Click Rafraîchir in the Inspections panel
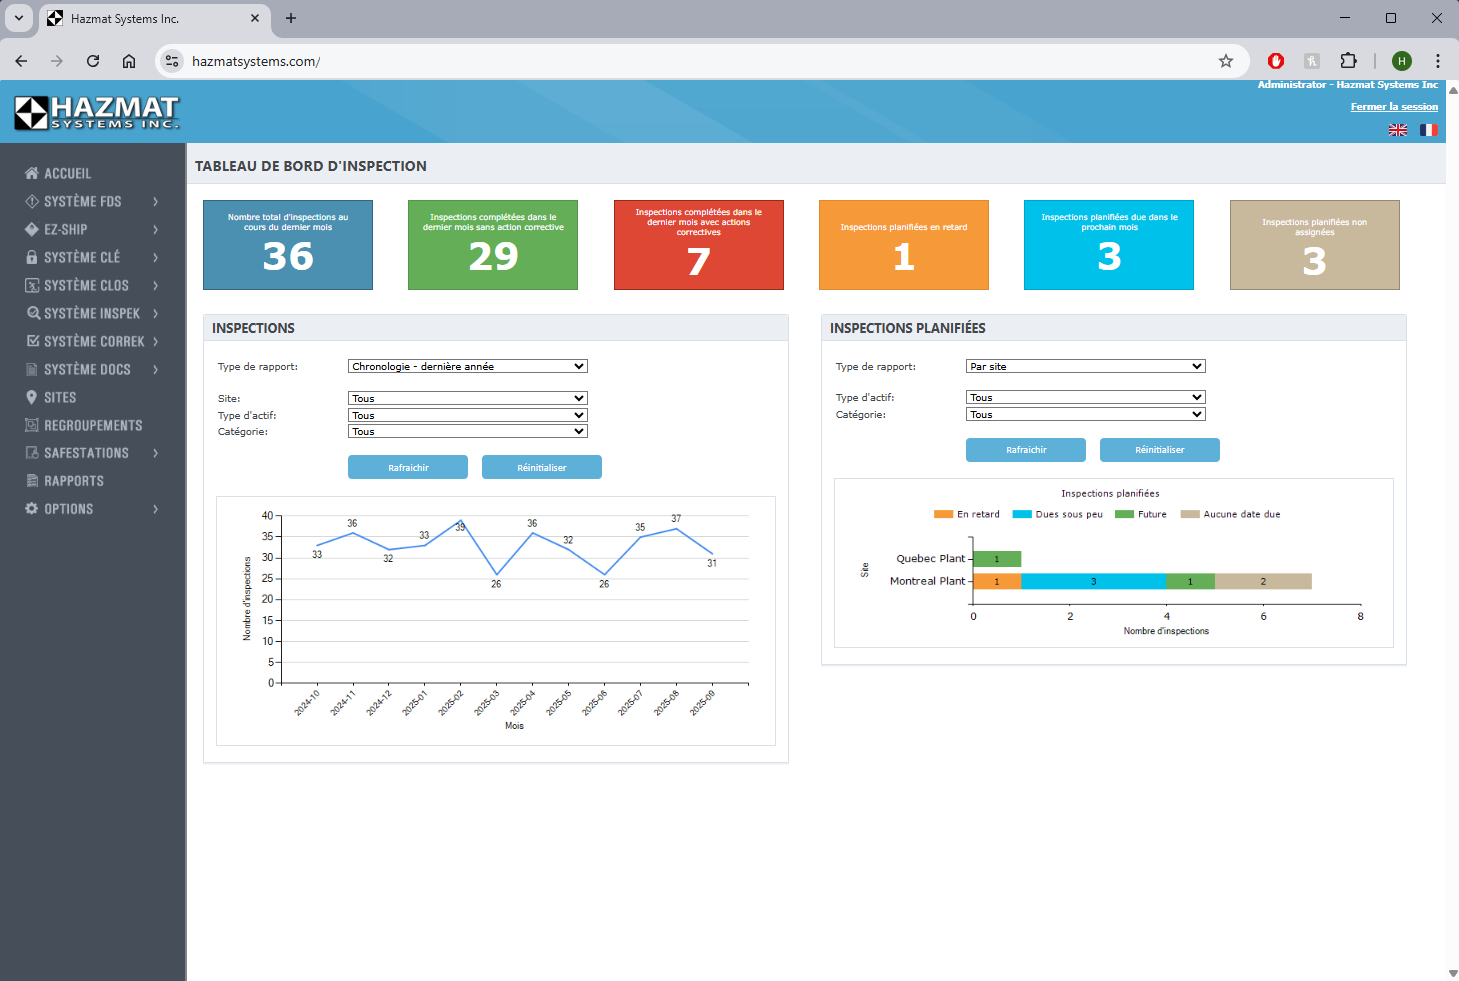 click(408, 467)
